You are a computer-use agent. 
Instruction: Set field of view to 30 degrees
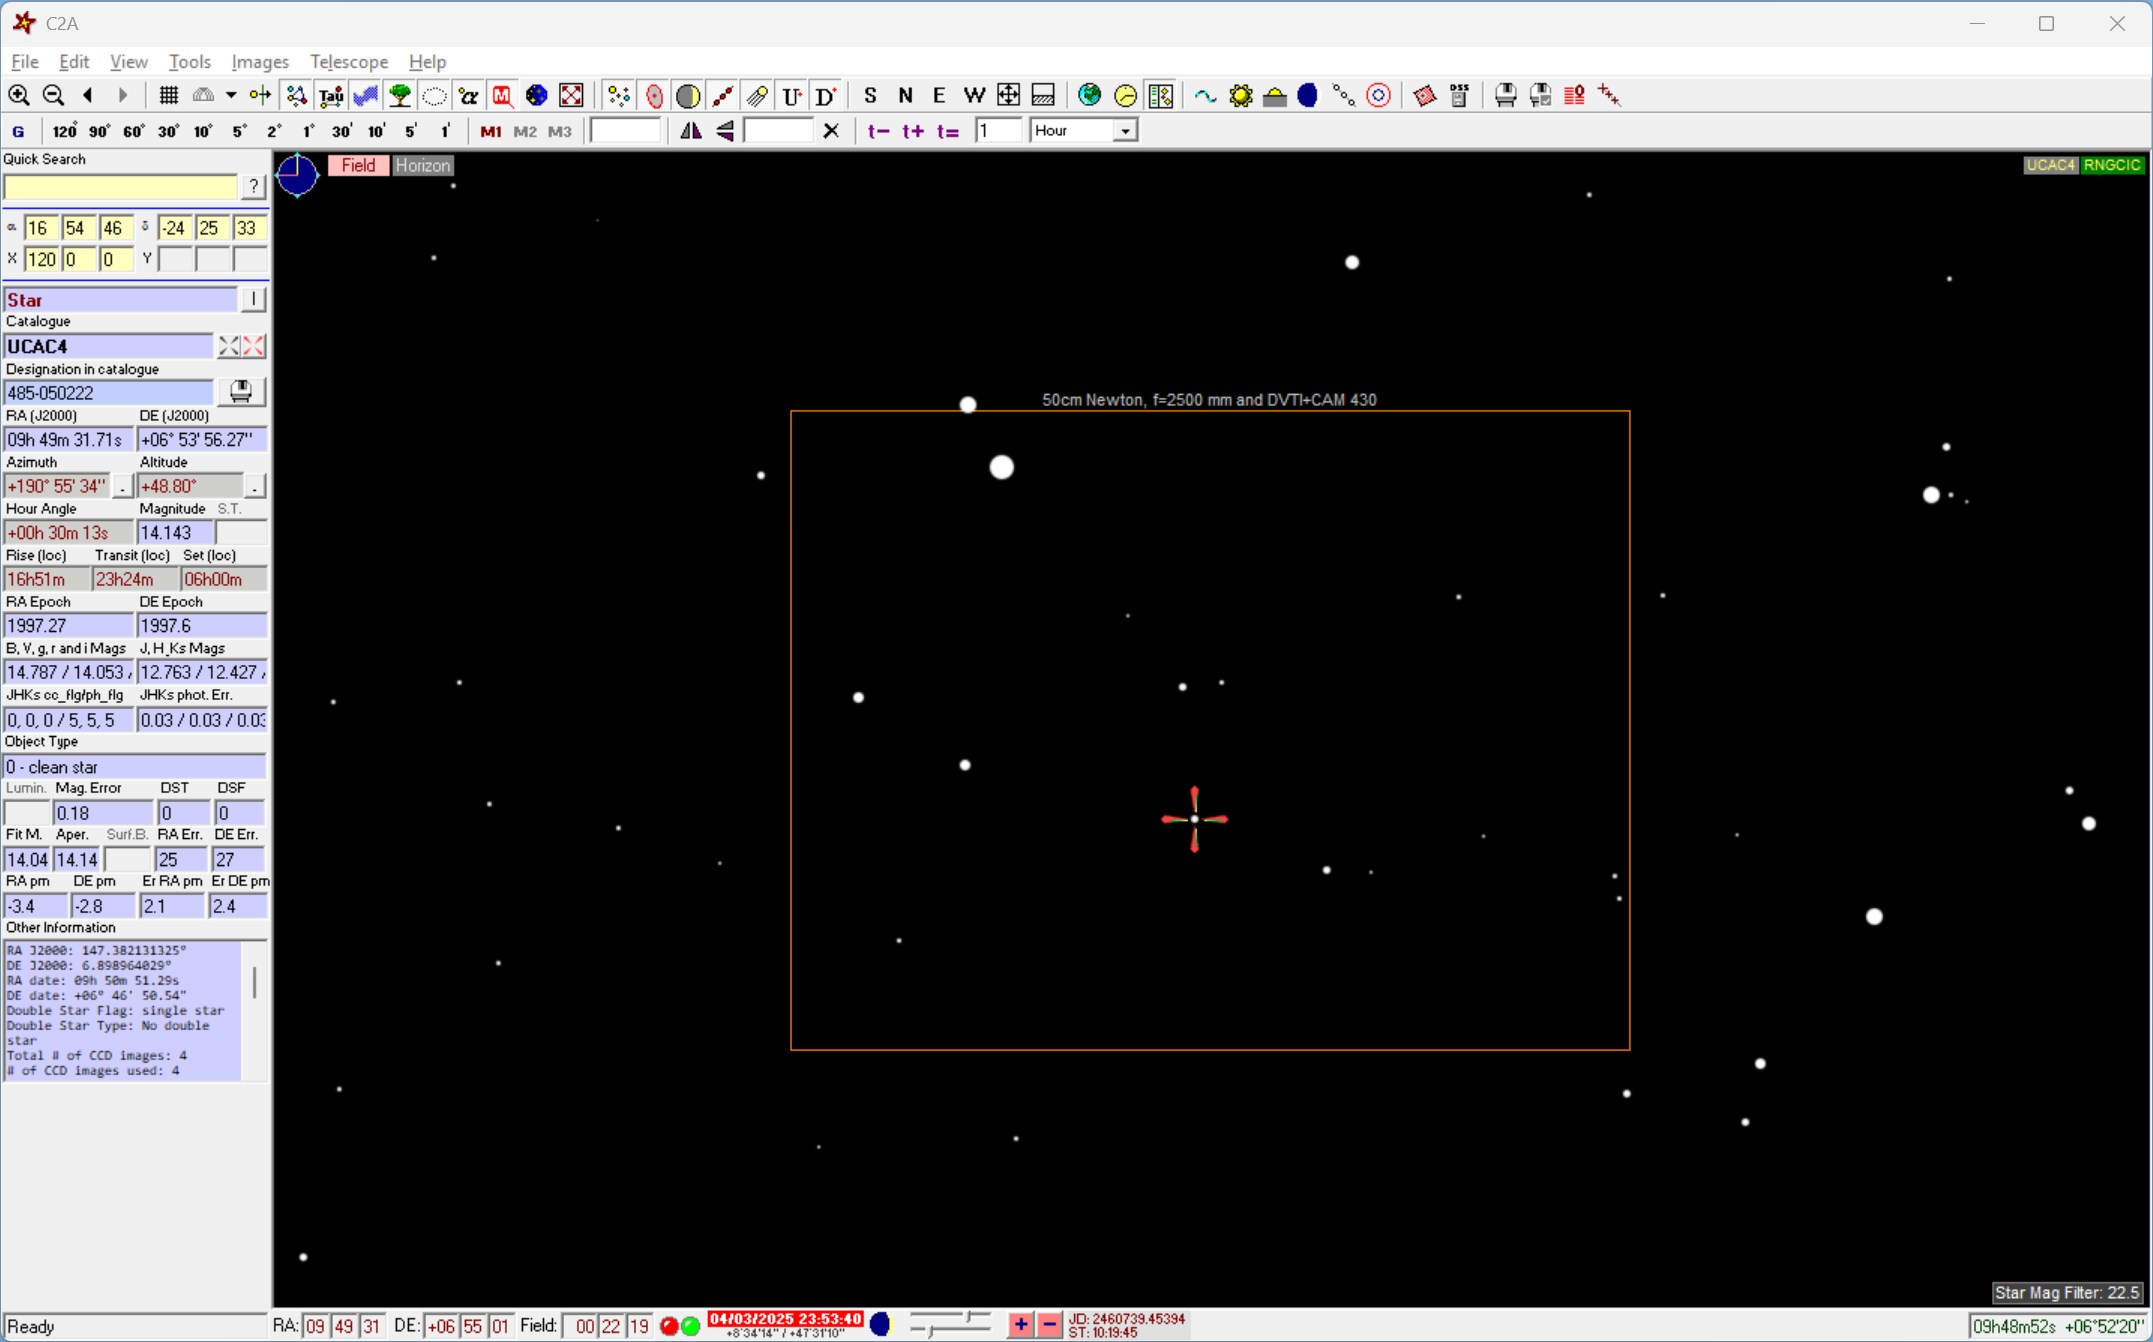pos(168,131)
